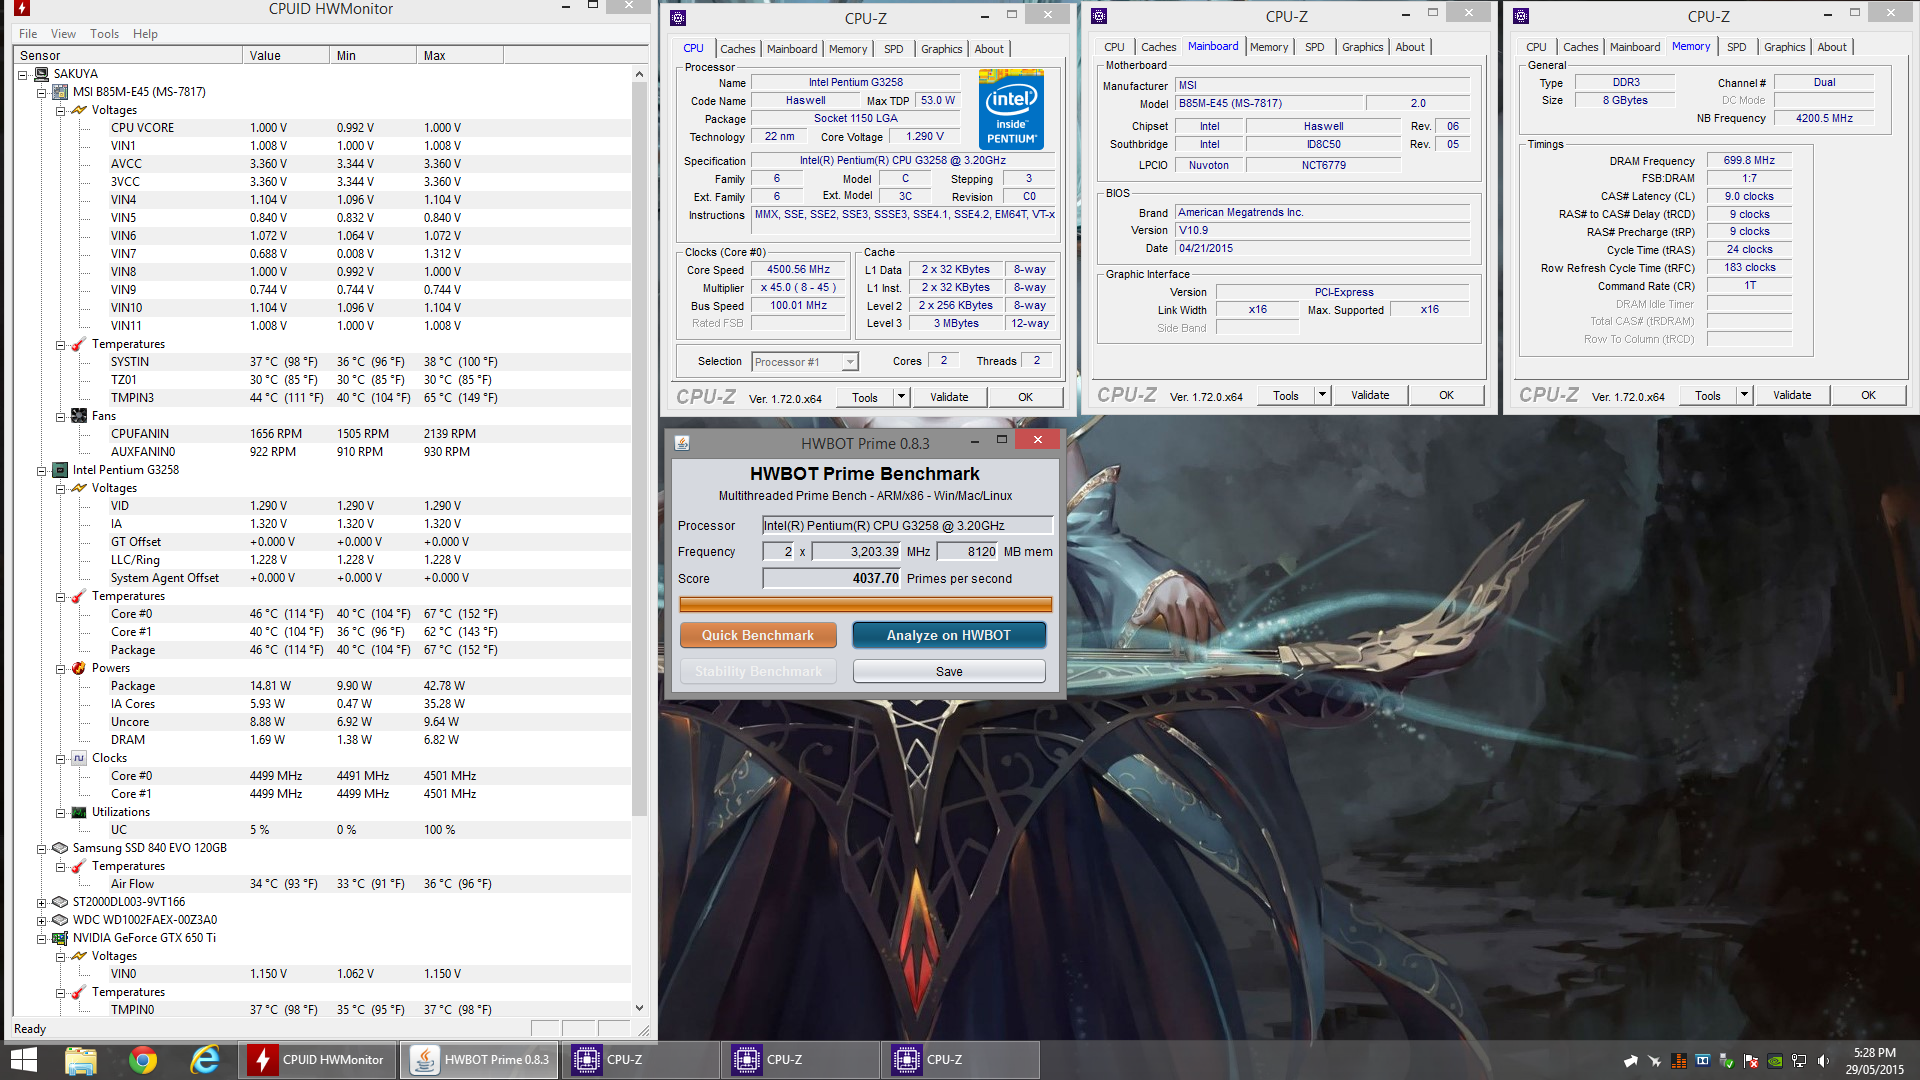The width and height of the screenshot is (1920, 1080).
Task: Click the Fans icon in the HWMonitor tree
Action: pyautogui.click(x=79, y=416)
